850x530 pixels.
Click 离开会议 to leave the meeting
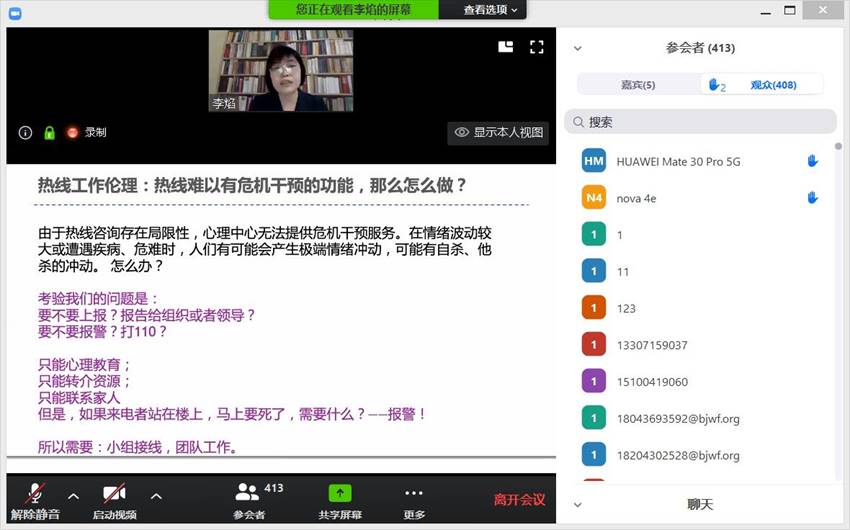click(x=519, y=500)
